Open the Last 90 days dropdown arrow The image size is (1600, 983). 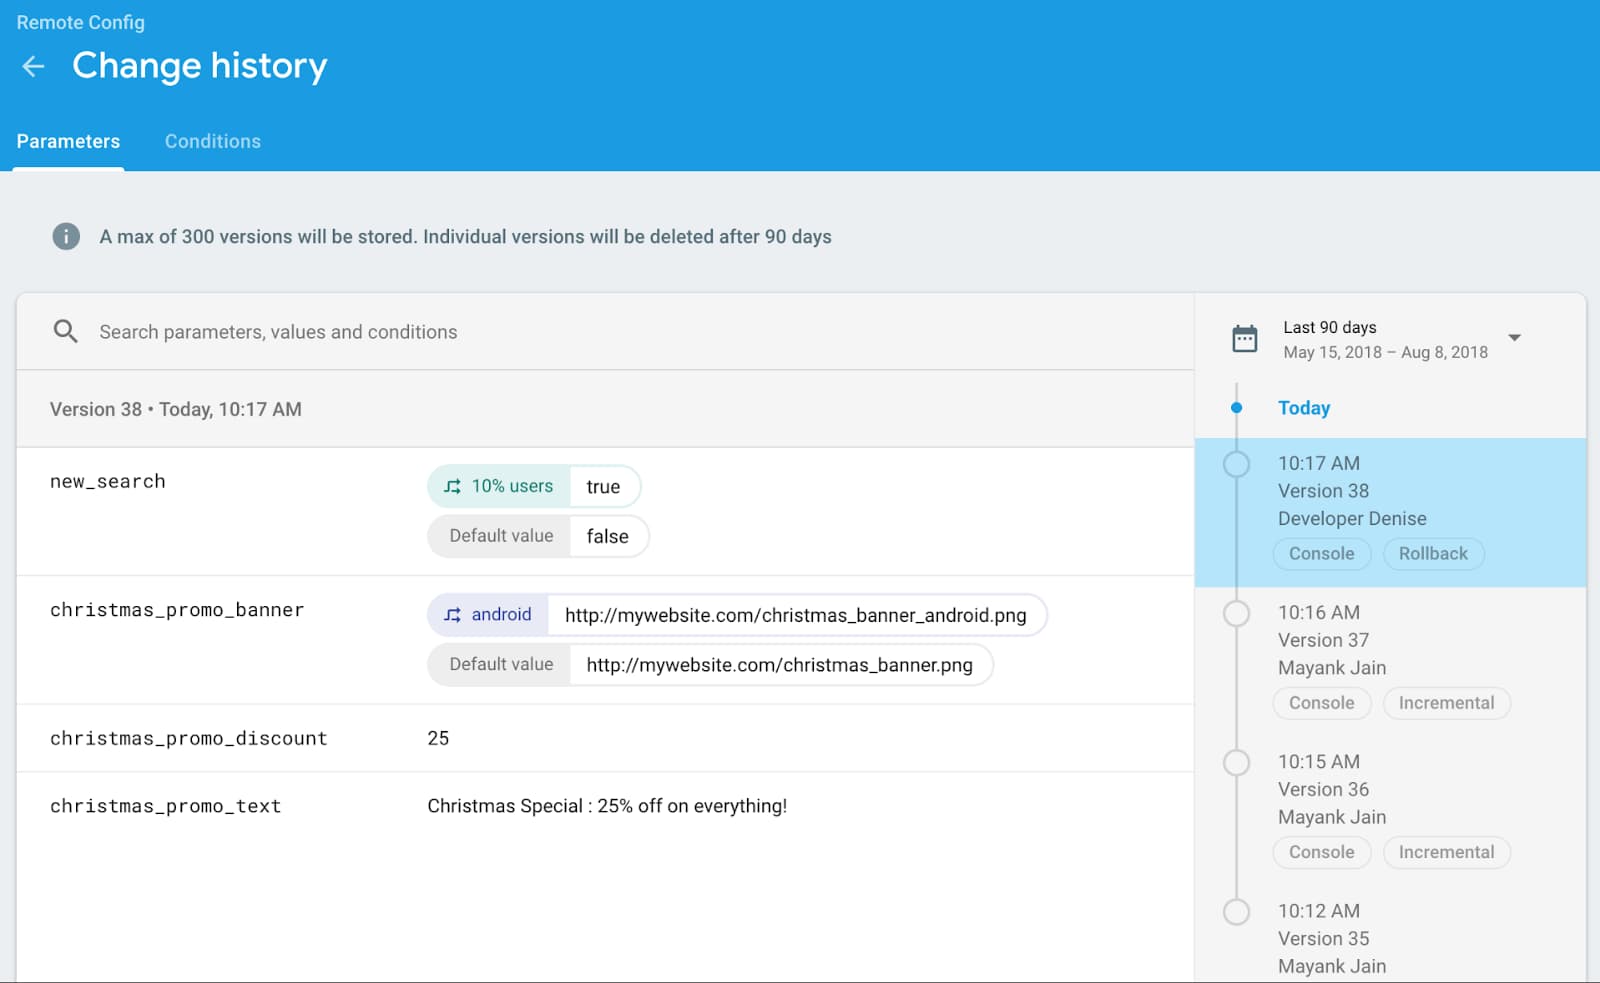[1515, 338]
